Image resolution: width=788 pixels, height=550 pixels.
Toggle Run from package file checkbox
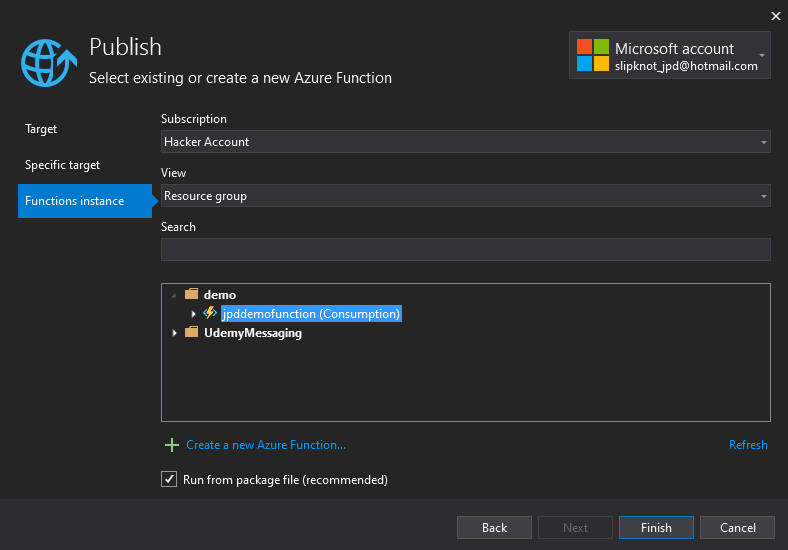pos(169,480)
